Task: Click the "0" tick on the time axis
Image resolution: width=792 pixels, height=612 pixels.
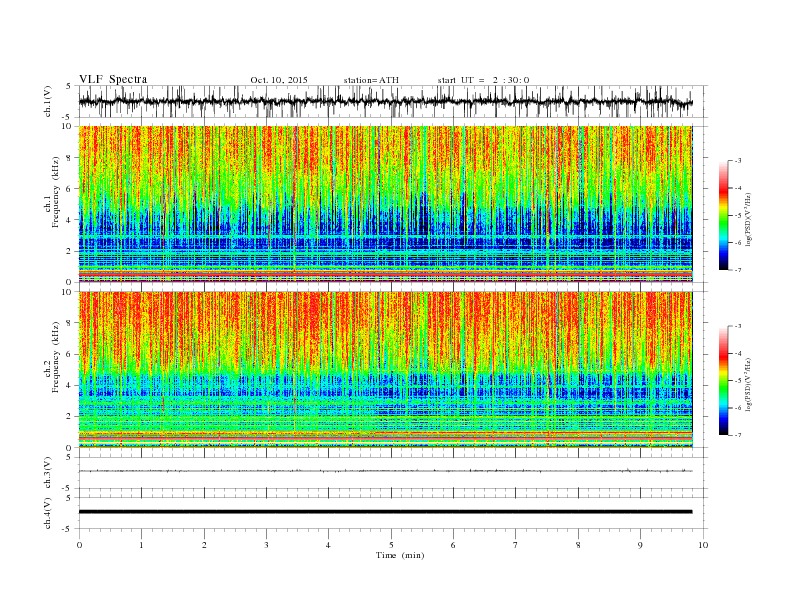Action: pyautogui.click(x=79, y=545)
